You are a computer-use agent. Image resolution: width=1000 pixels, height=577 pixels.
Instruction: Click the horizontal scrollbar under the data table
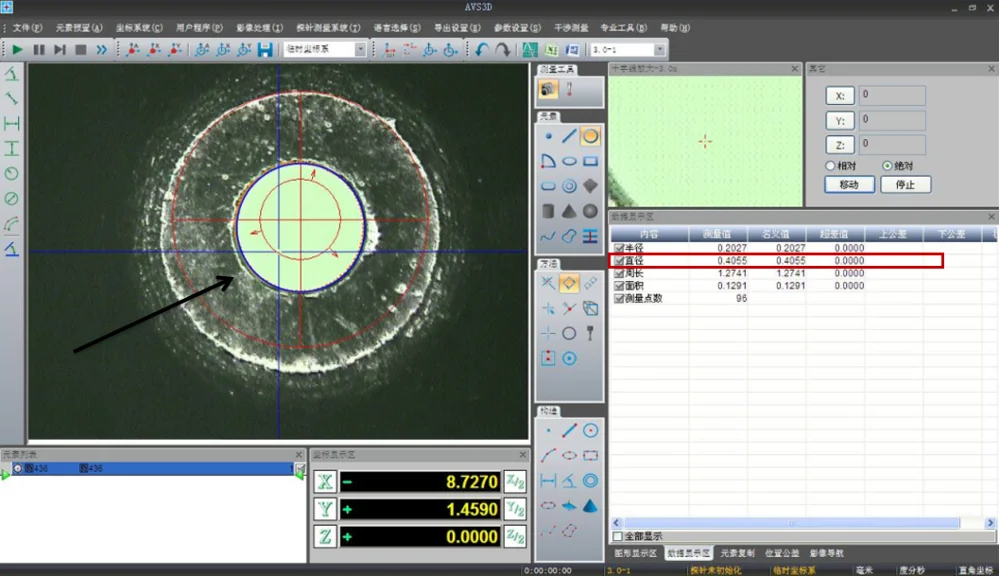[x=792, y=523]
